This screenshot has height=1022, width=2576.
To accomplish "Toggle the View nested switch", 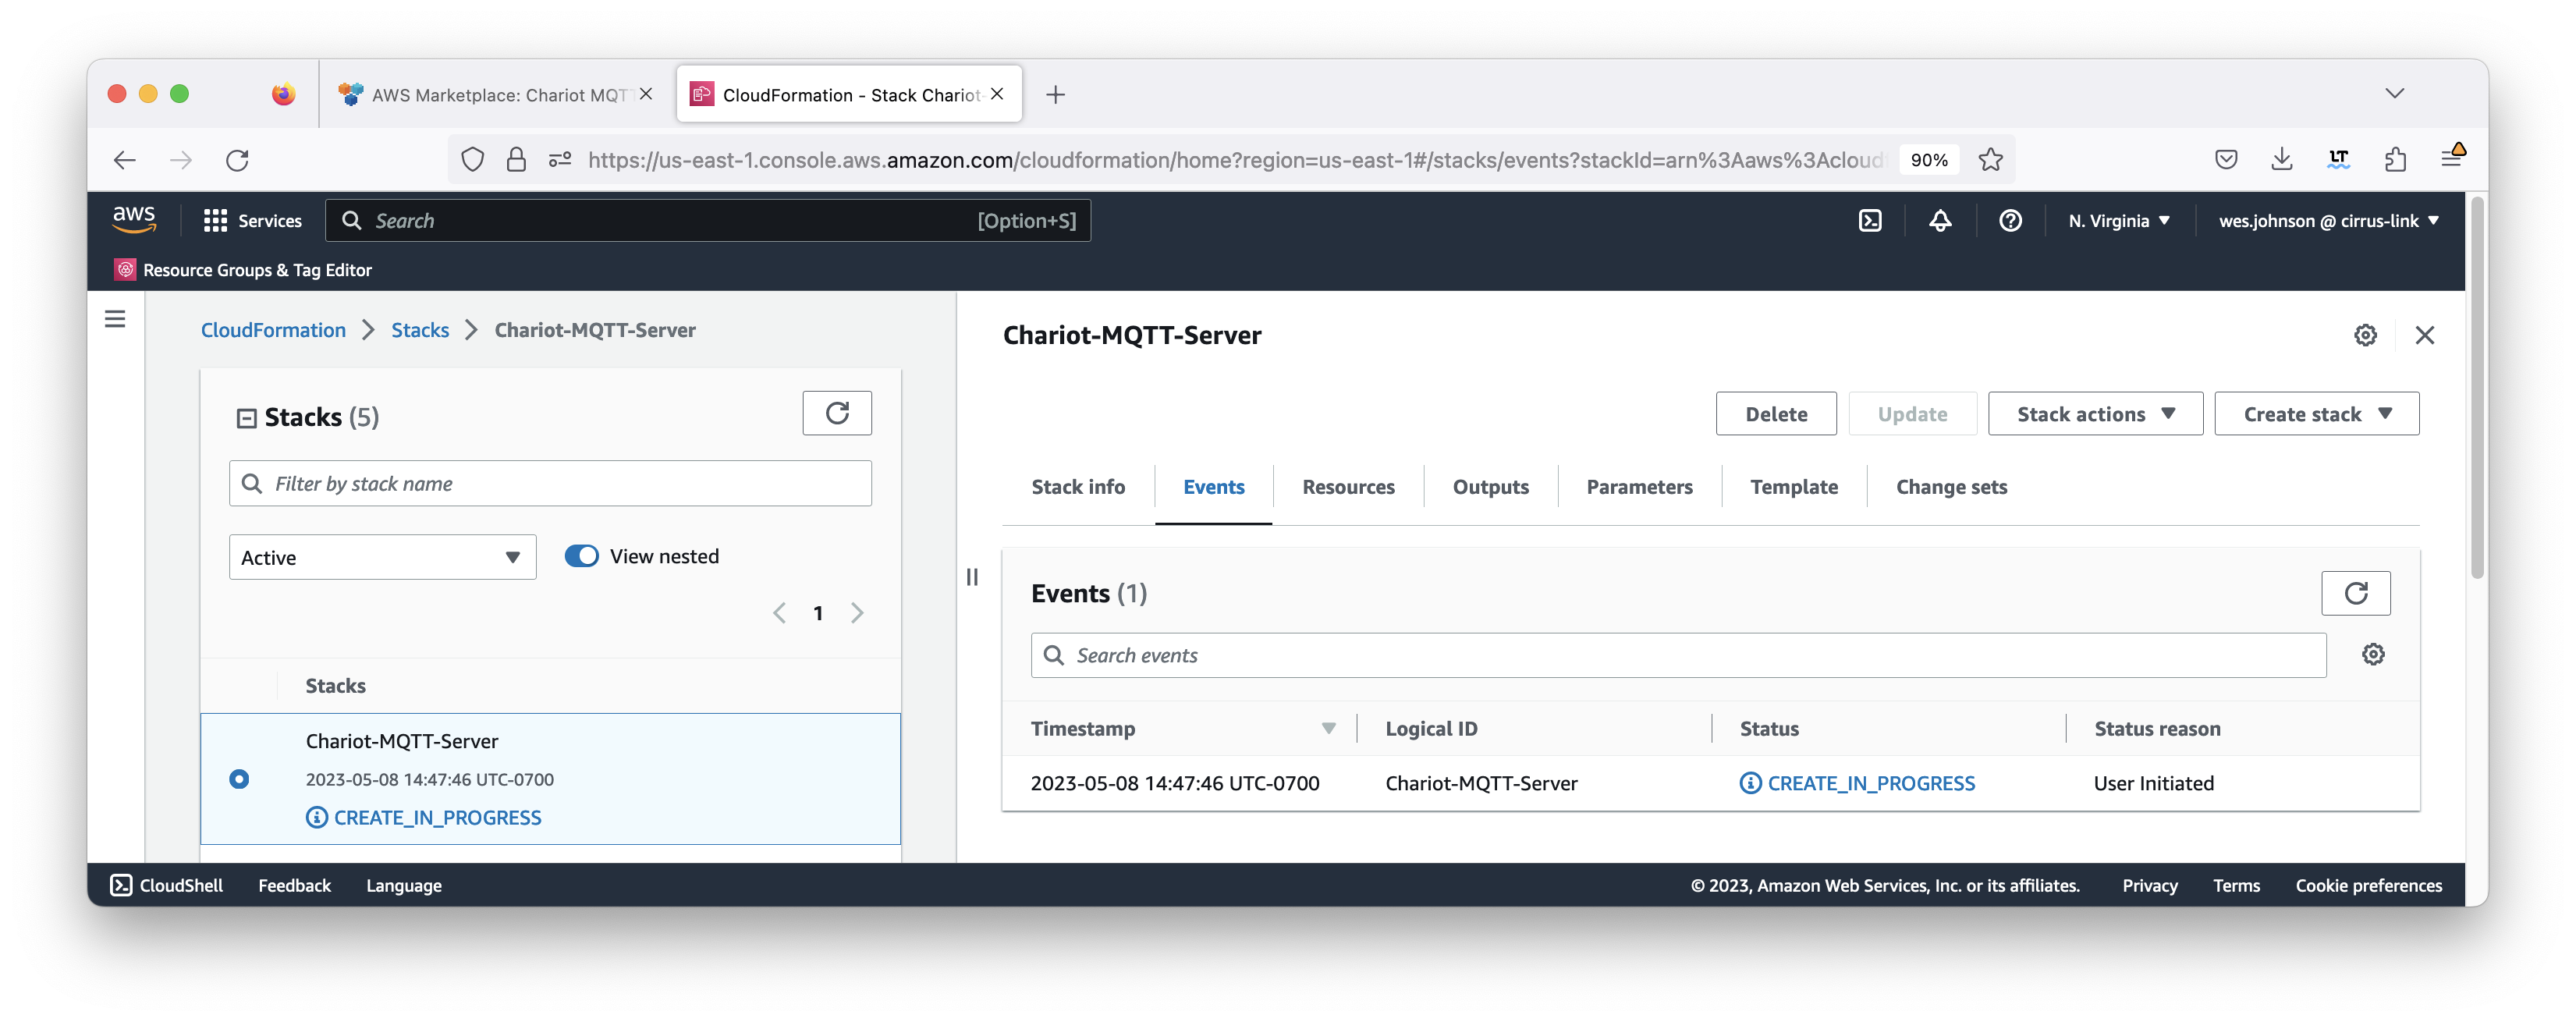I will tap(581, 556).
